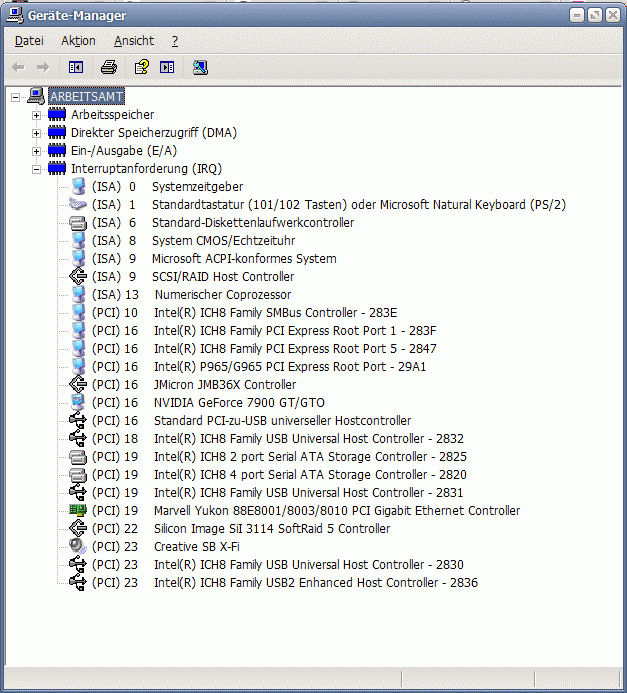Screen dimensions: 627x693
Task: Click the Ein-/Ausgabe chip icon
Action: click(x=57, y=151)
